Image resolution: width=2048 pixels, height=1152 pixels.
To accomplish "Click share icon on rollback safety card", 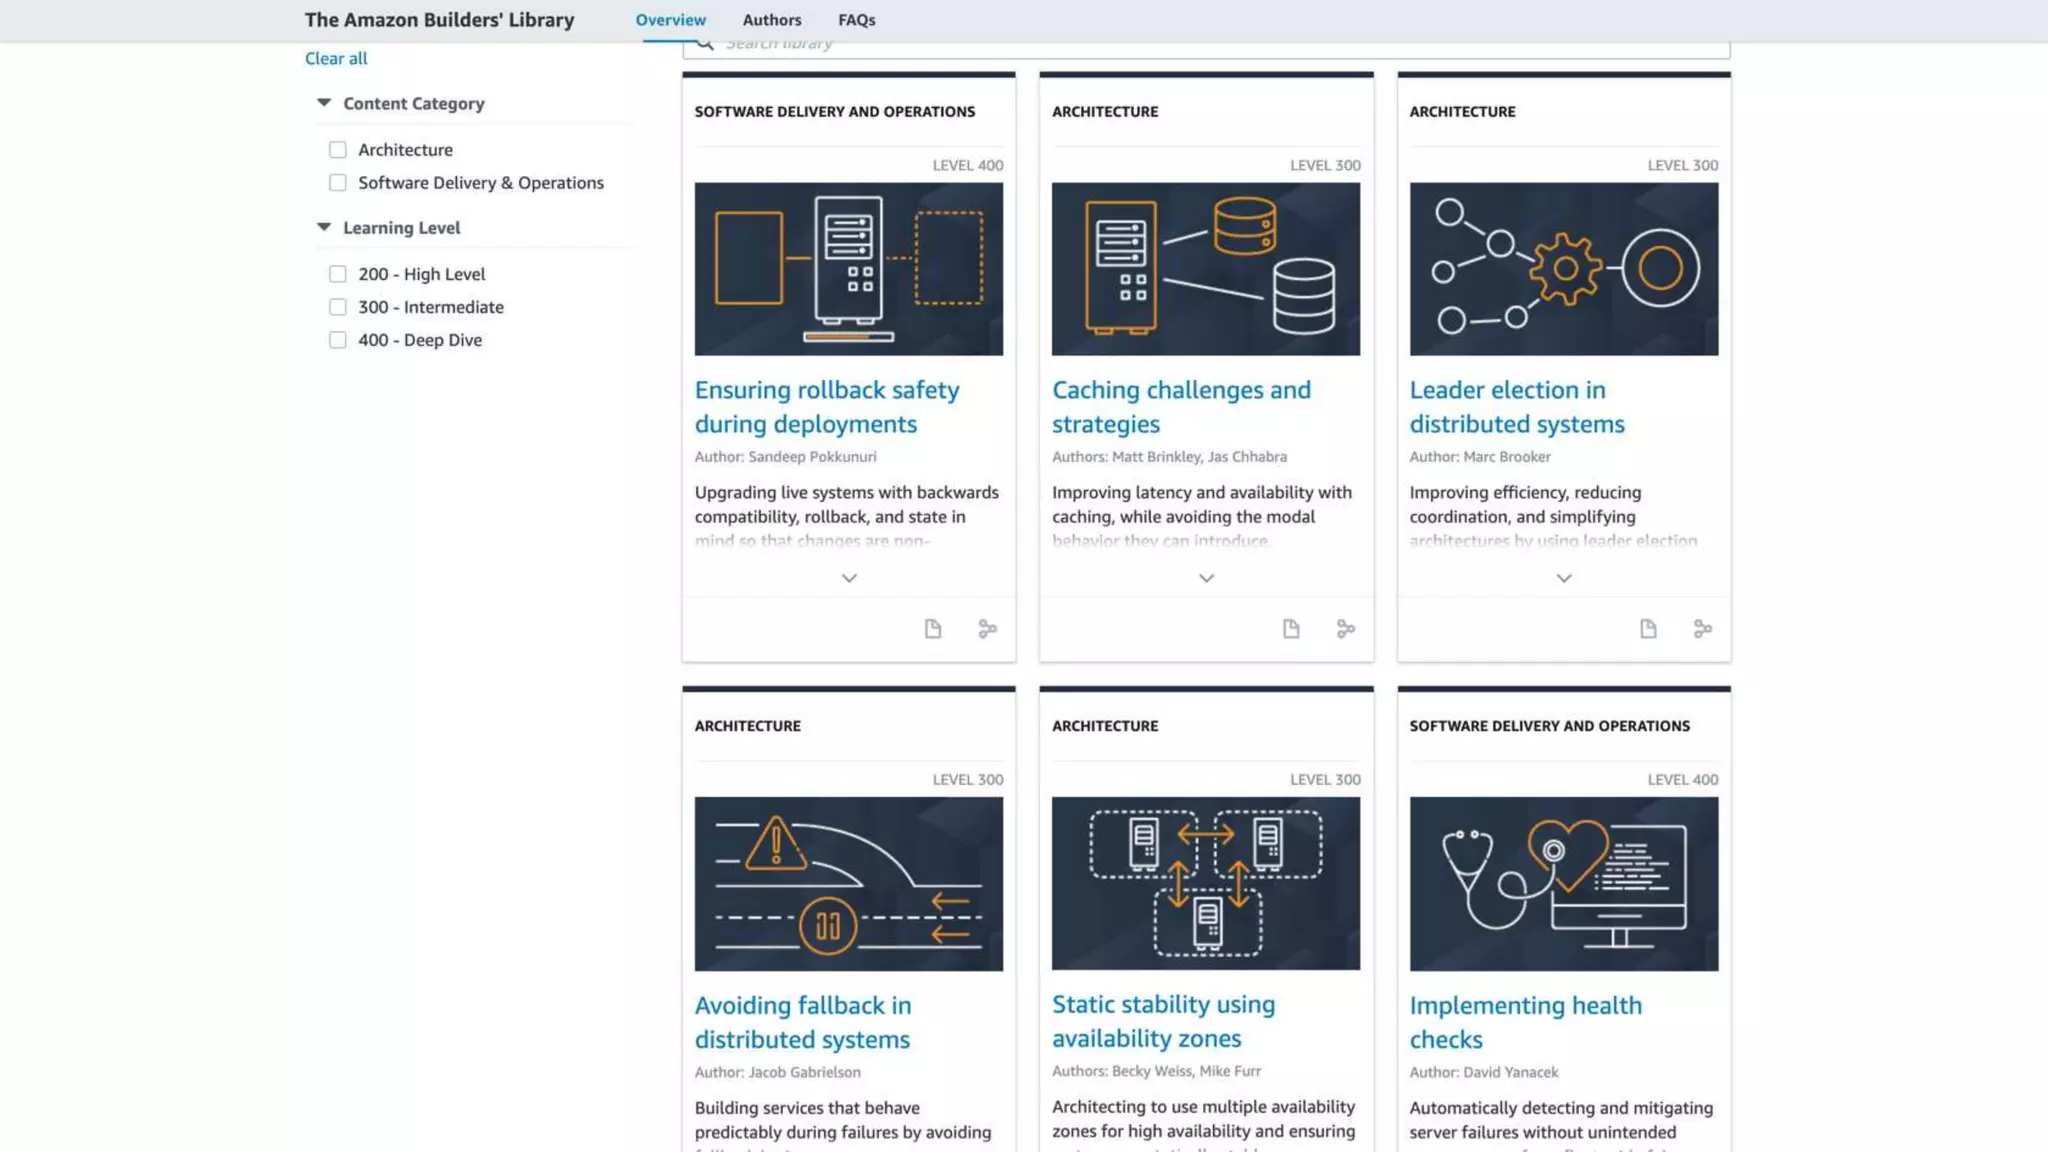I will tap(987, 629).
